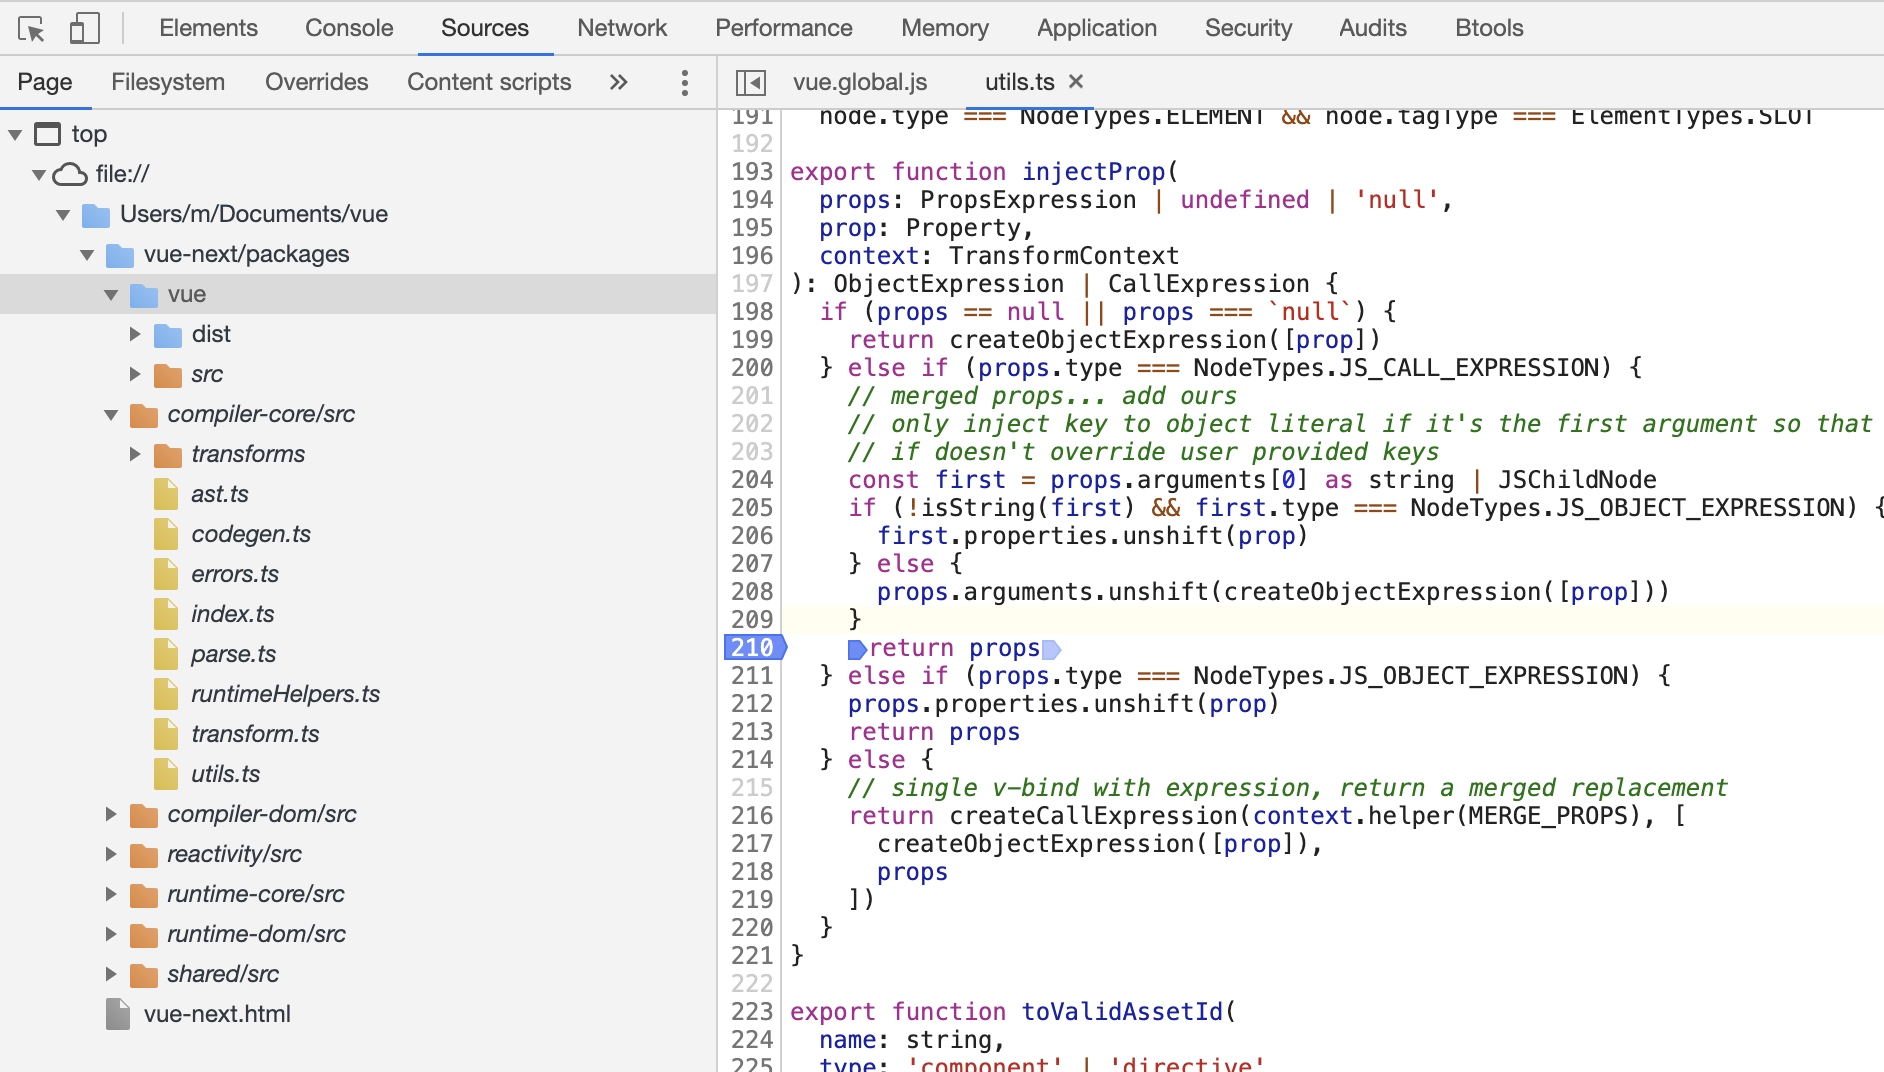Select the Page navigator tab
Image resolution: width=1884 pixels, height=1072 pixels.
(x=45, y=82)
